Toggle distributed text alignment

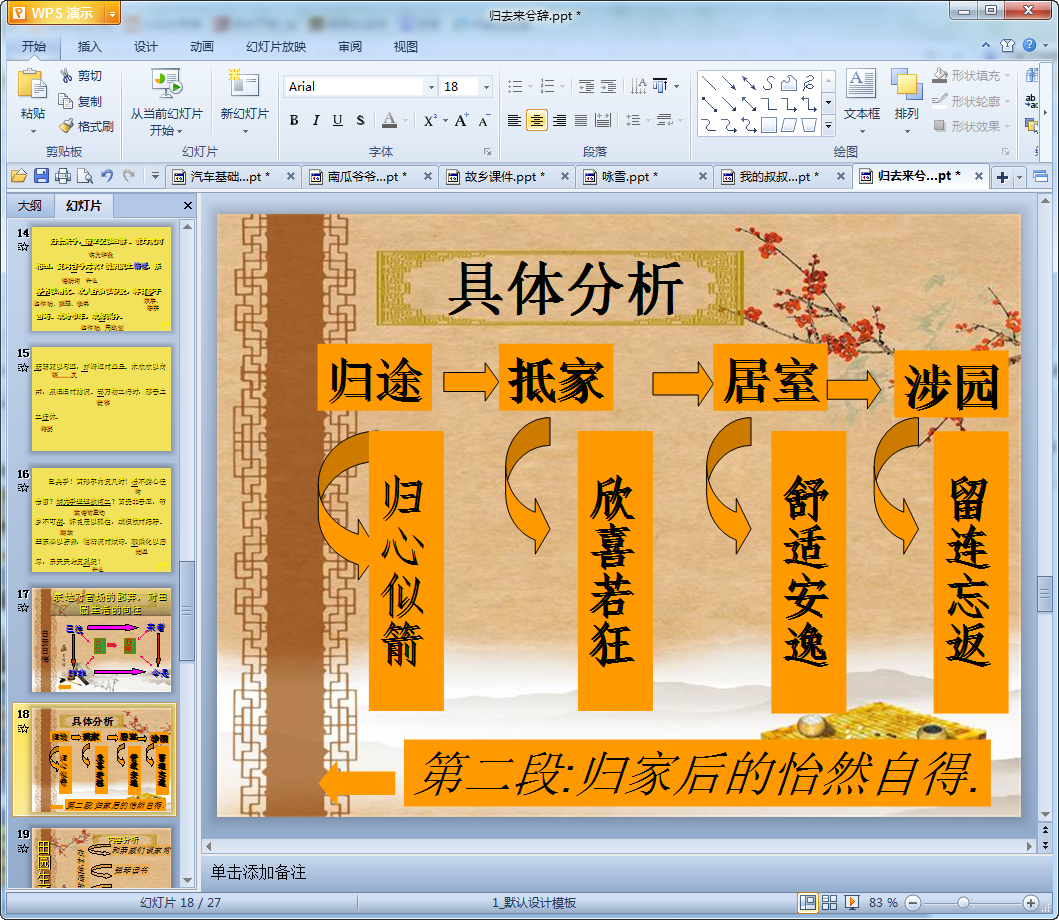coord(603,120)
